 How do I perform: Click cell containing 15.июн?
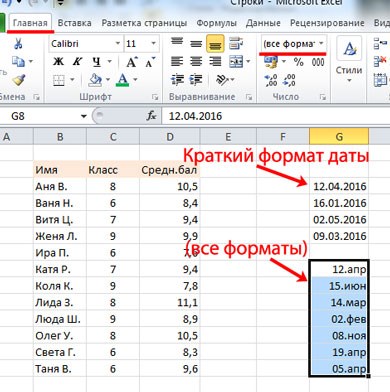pos(339,286)
